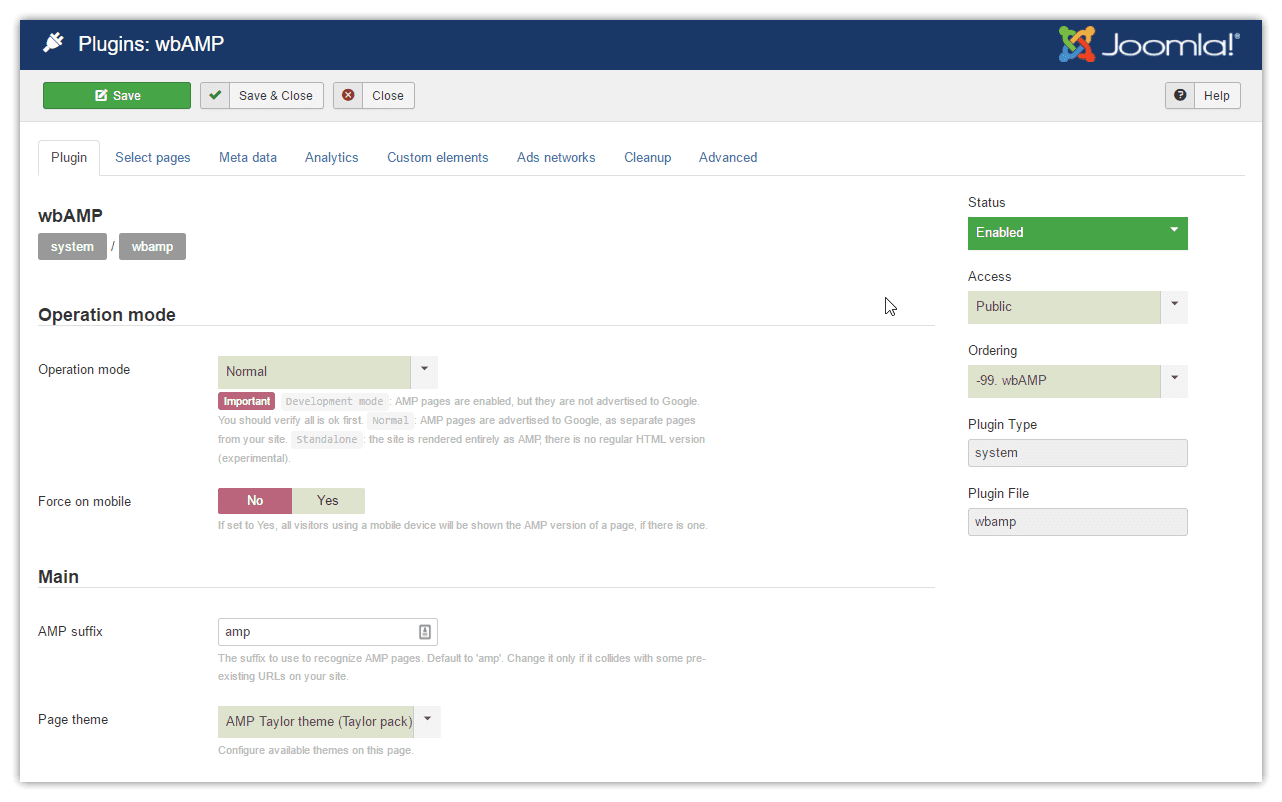Select the Plugin tab
Image resolution: width=1282 pixels, height=802 pixels.
click(x=69, y=158)
